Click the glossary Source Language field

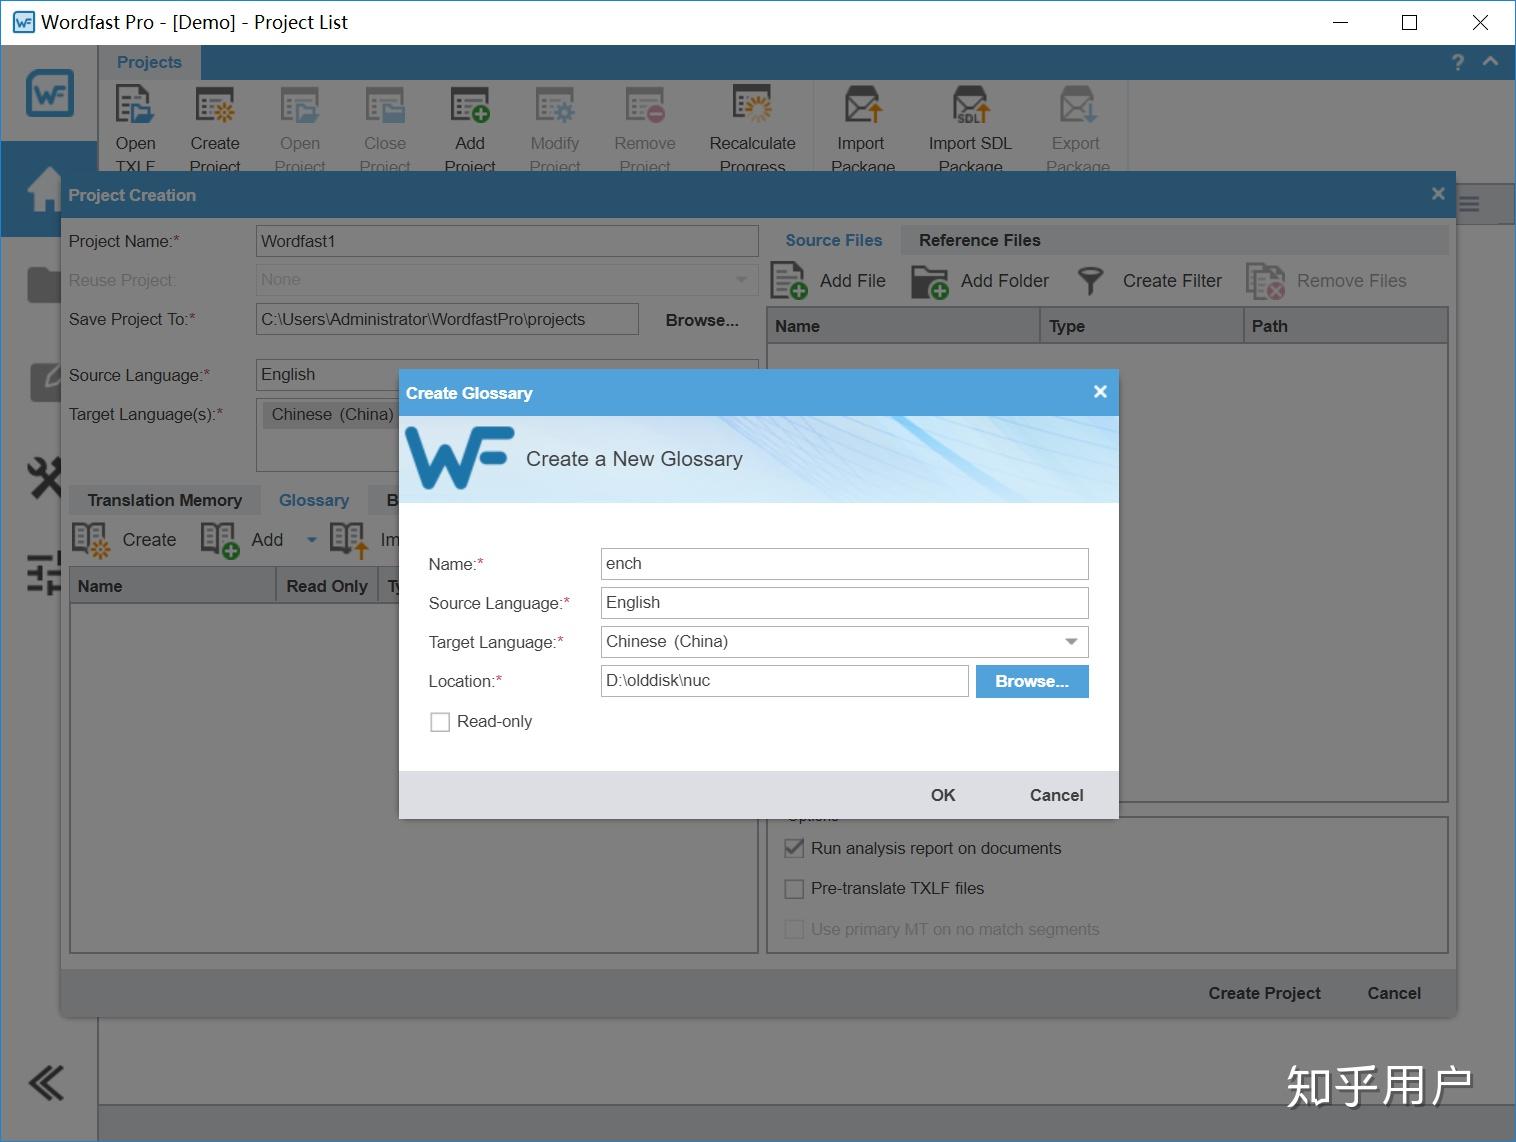tap(844, 603)
